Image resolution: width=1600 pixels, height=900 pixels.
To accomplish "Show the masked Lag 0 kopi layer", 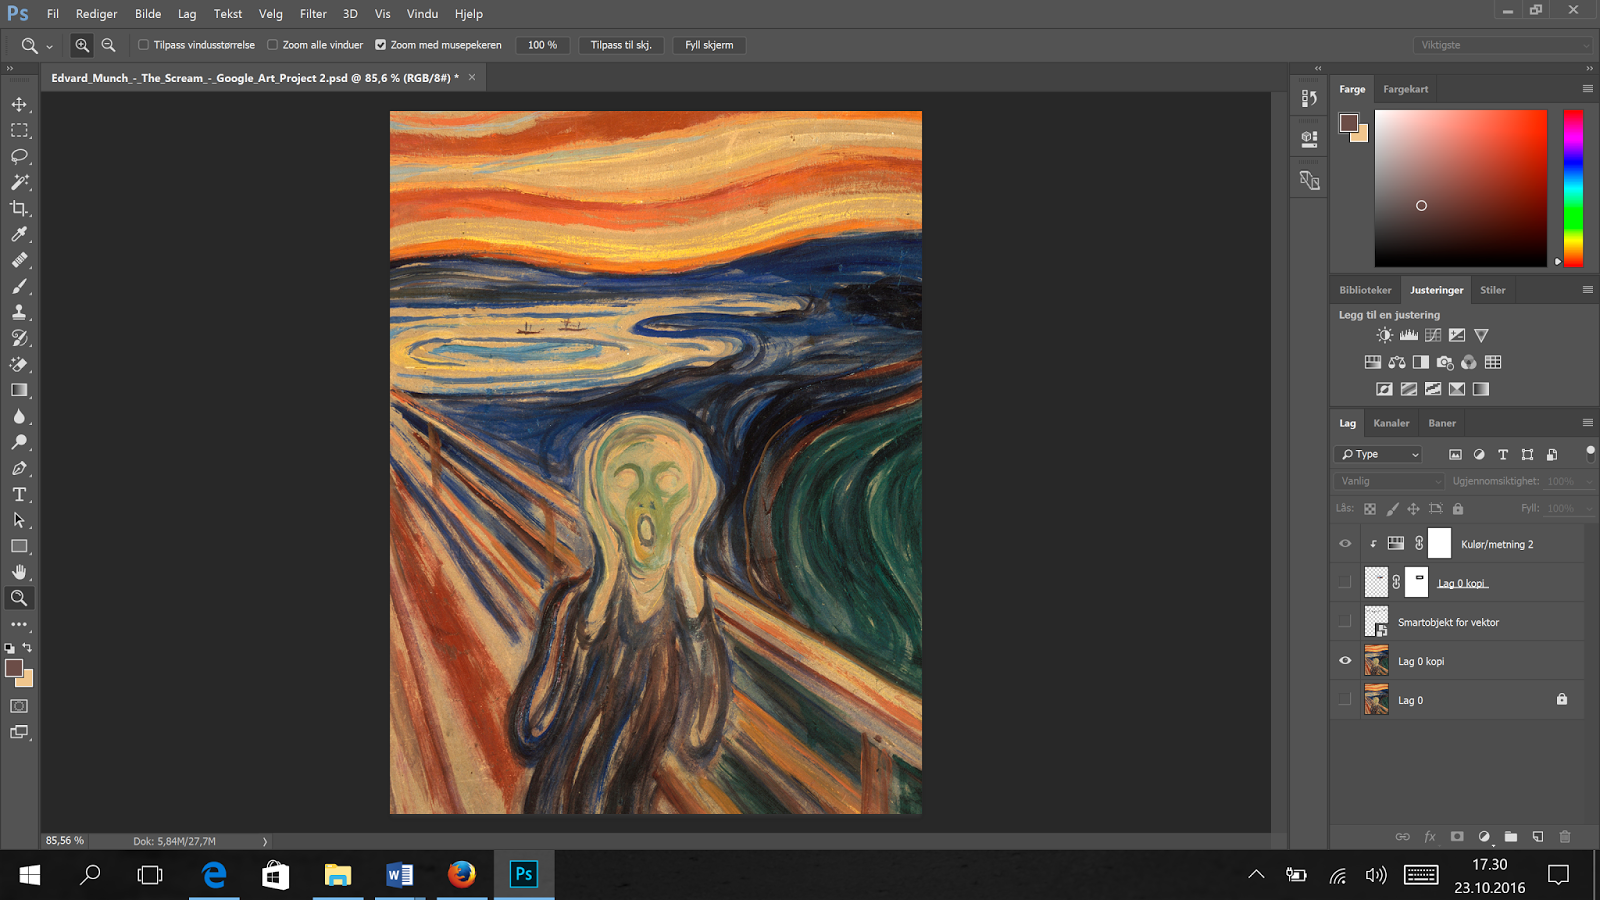I will tap(1345, 583).
